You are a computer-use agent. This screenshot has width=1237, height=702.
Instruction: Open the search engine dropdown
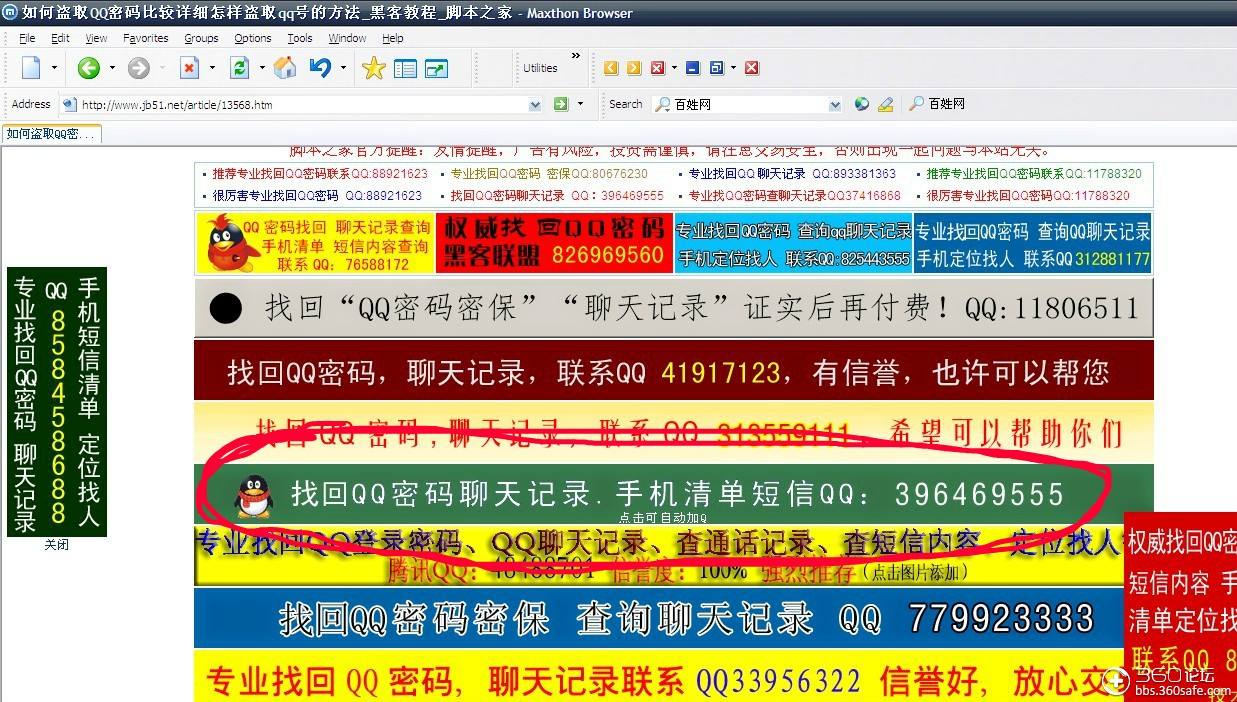835,104
